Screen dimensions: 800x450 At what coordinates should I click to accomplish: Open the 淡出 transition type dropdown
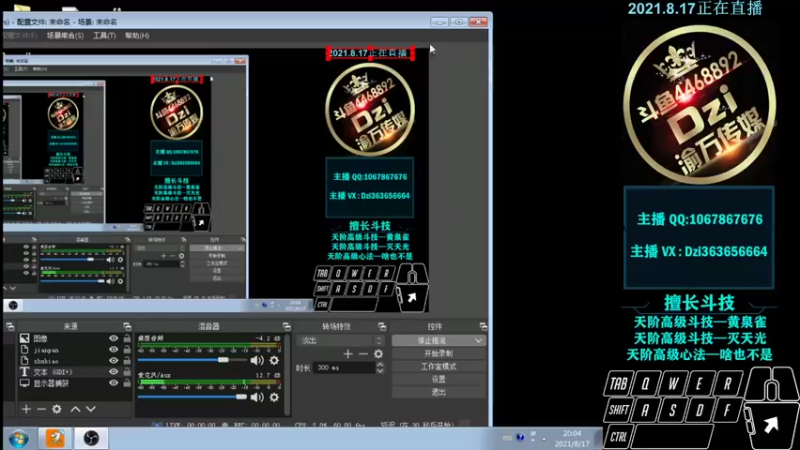pos(340,340)
